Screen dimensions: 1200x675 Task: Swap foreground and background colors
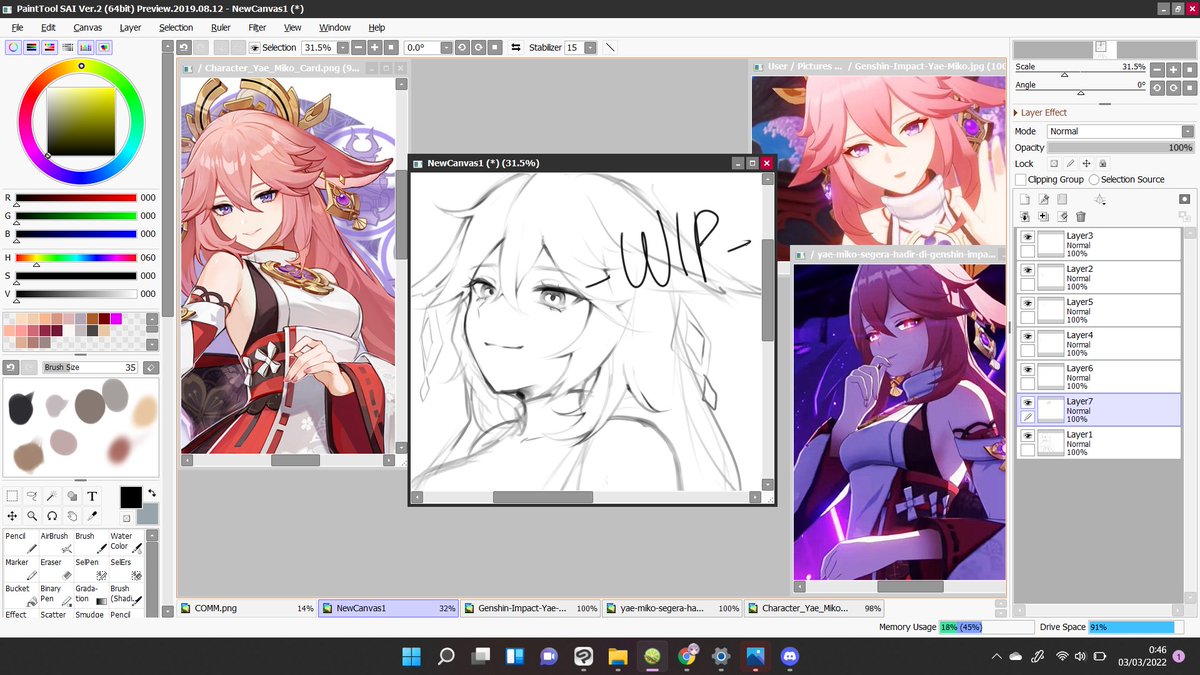151,493
